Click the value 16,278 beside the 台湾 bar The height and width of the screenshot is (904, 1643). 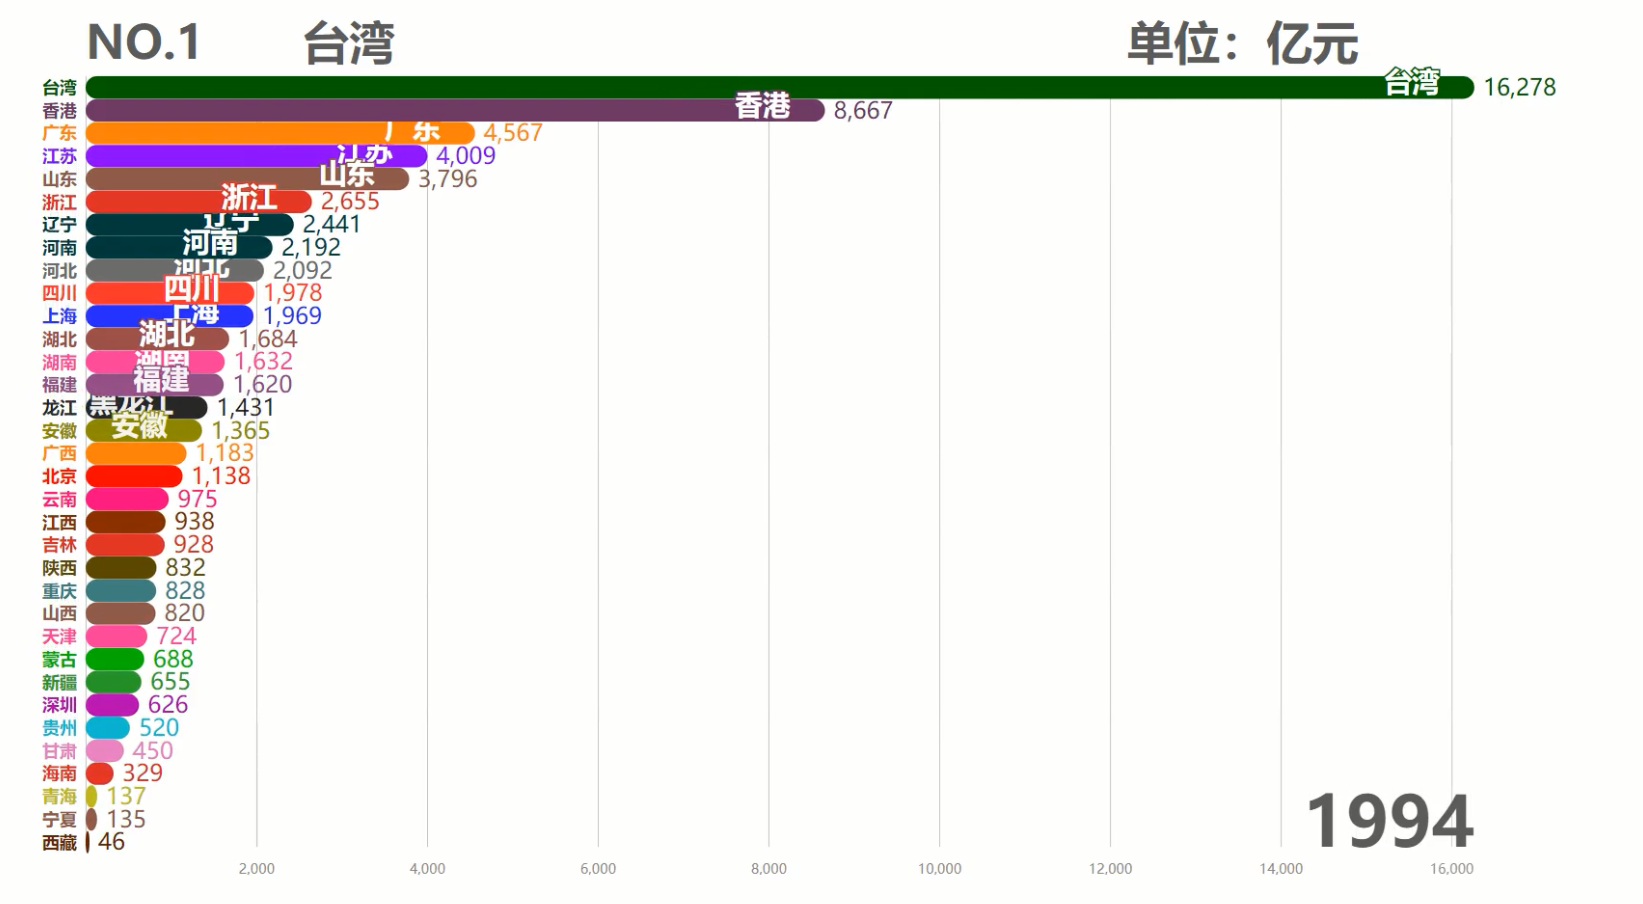click(x=1519, y=87)
